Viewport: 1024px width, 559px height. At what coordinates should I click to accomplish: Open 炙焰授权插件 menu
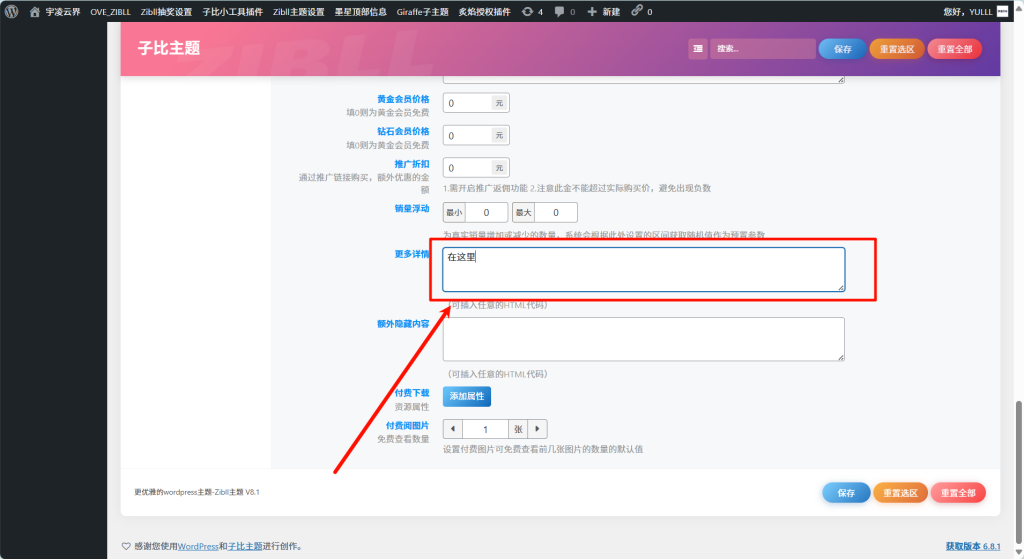point(484,12)
